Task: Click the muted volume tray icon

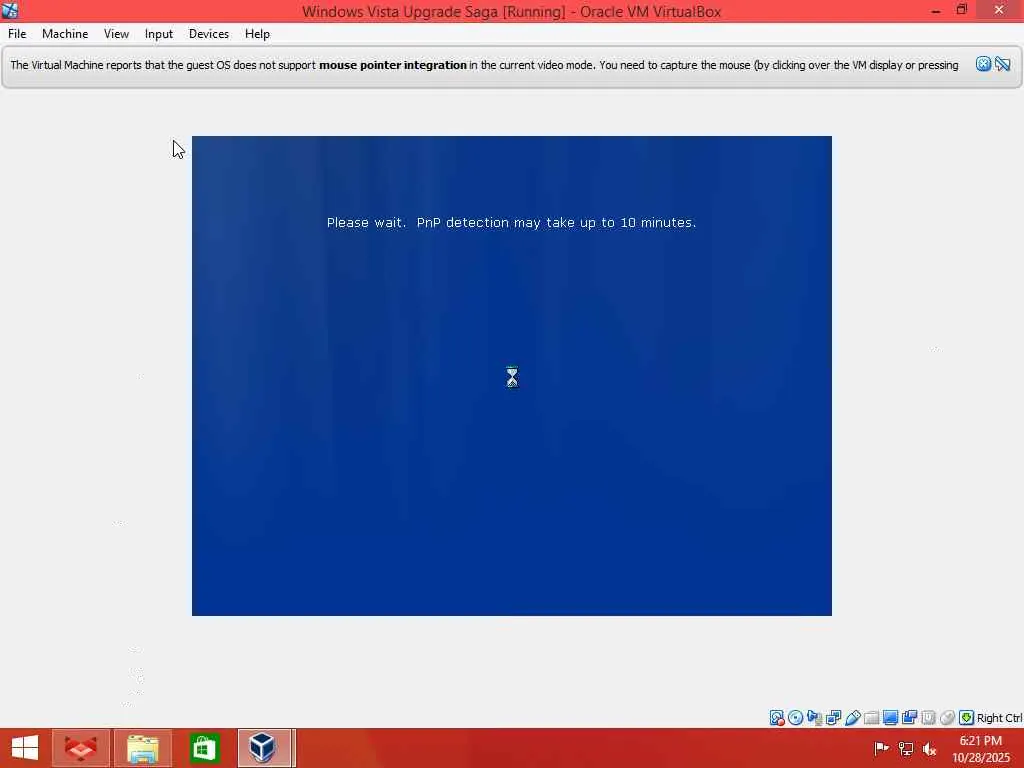Action: coord(929,748)
